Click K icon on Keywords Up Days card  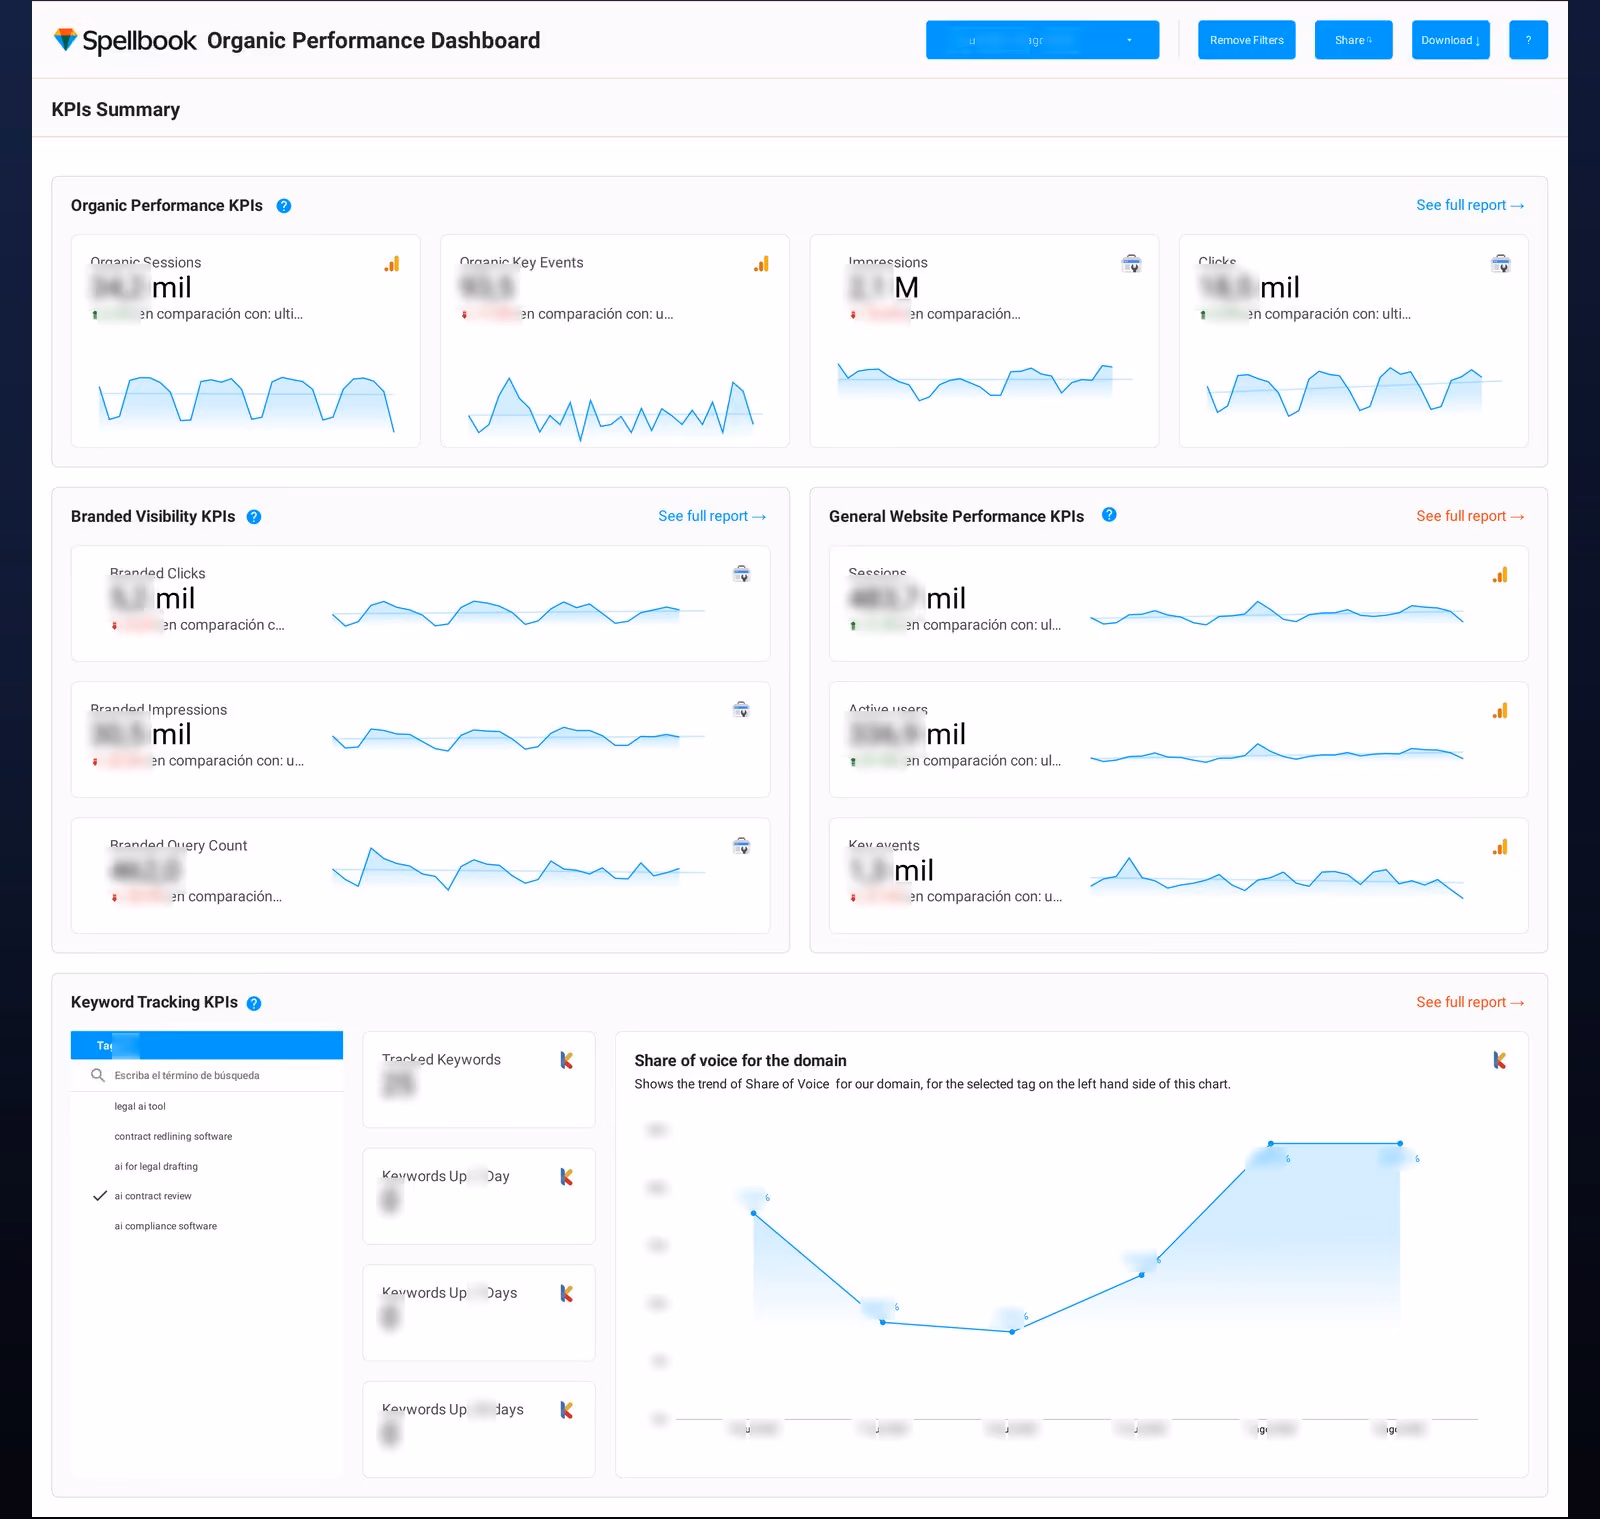point(566,1293)
